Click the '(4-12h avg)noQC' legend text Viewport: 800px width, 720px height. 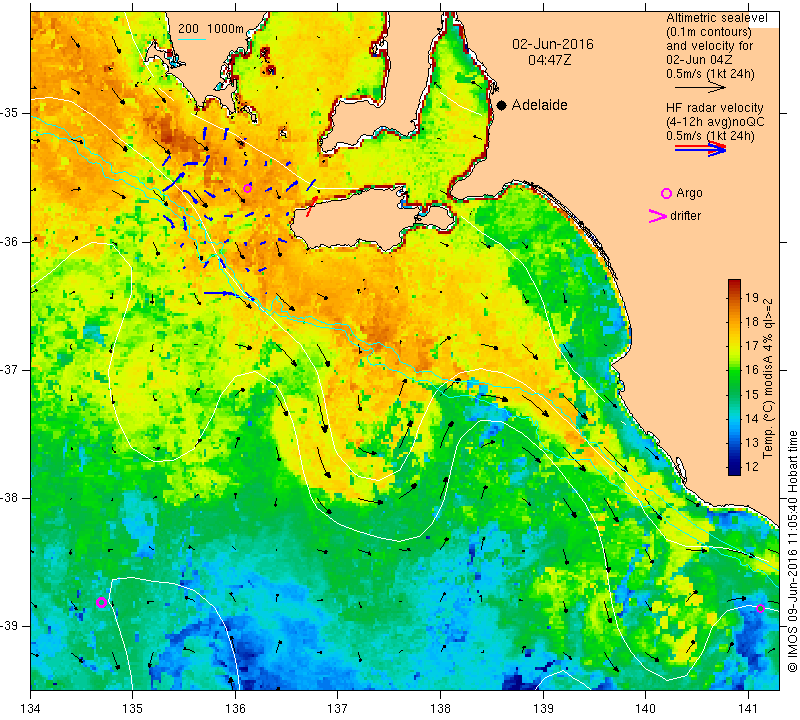pos(715,122)
